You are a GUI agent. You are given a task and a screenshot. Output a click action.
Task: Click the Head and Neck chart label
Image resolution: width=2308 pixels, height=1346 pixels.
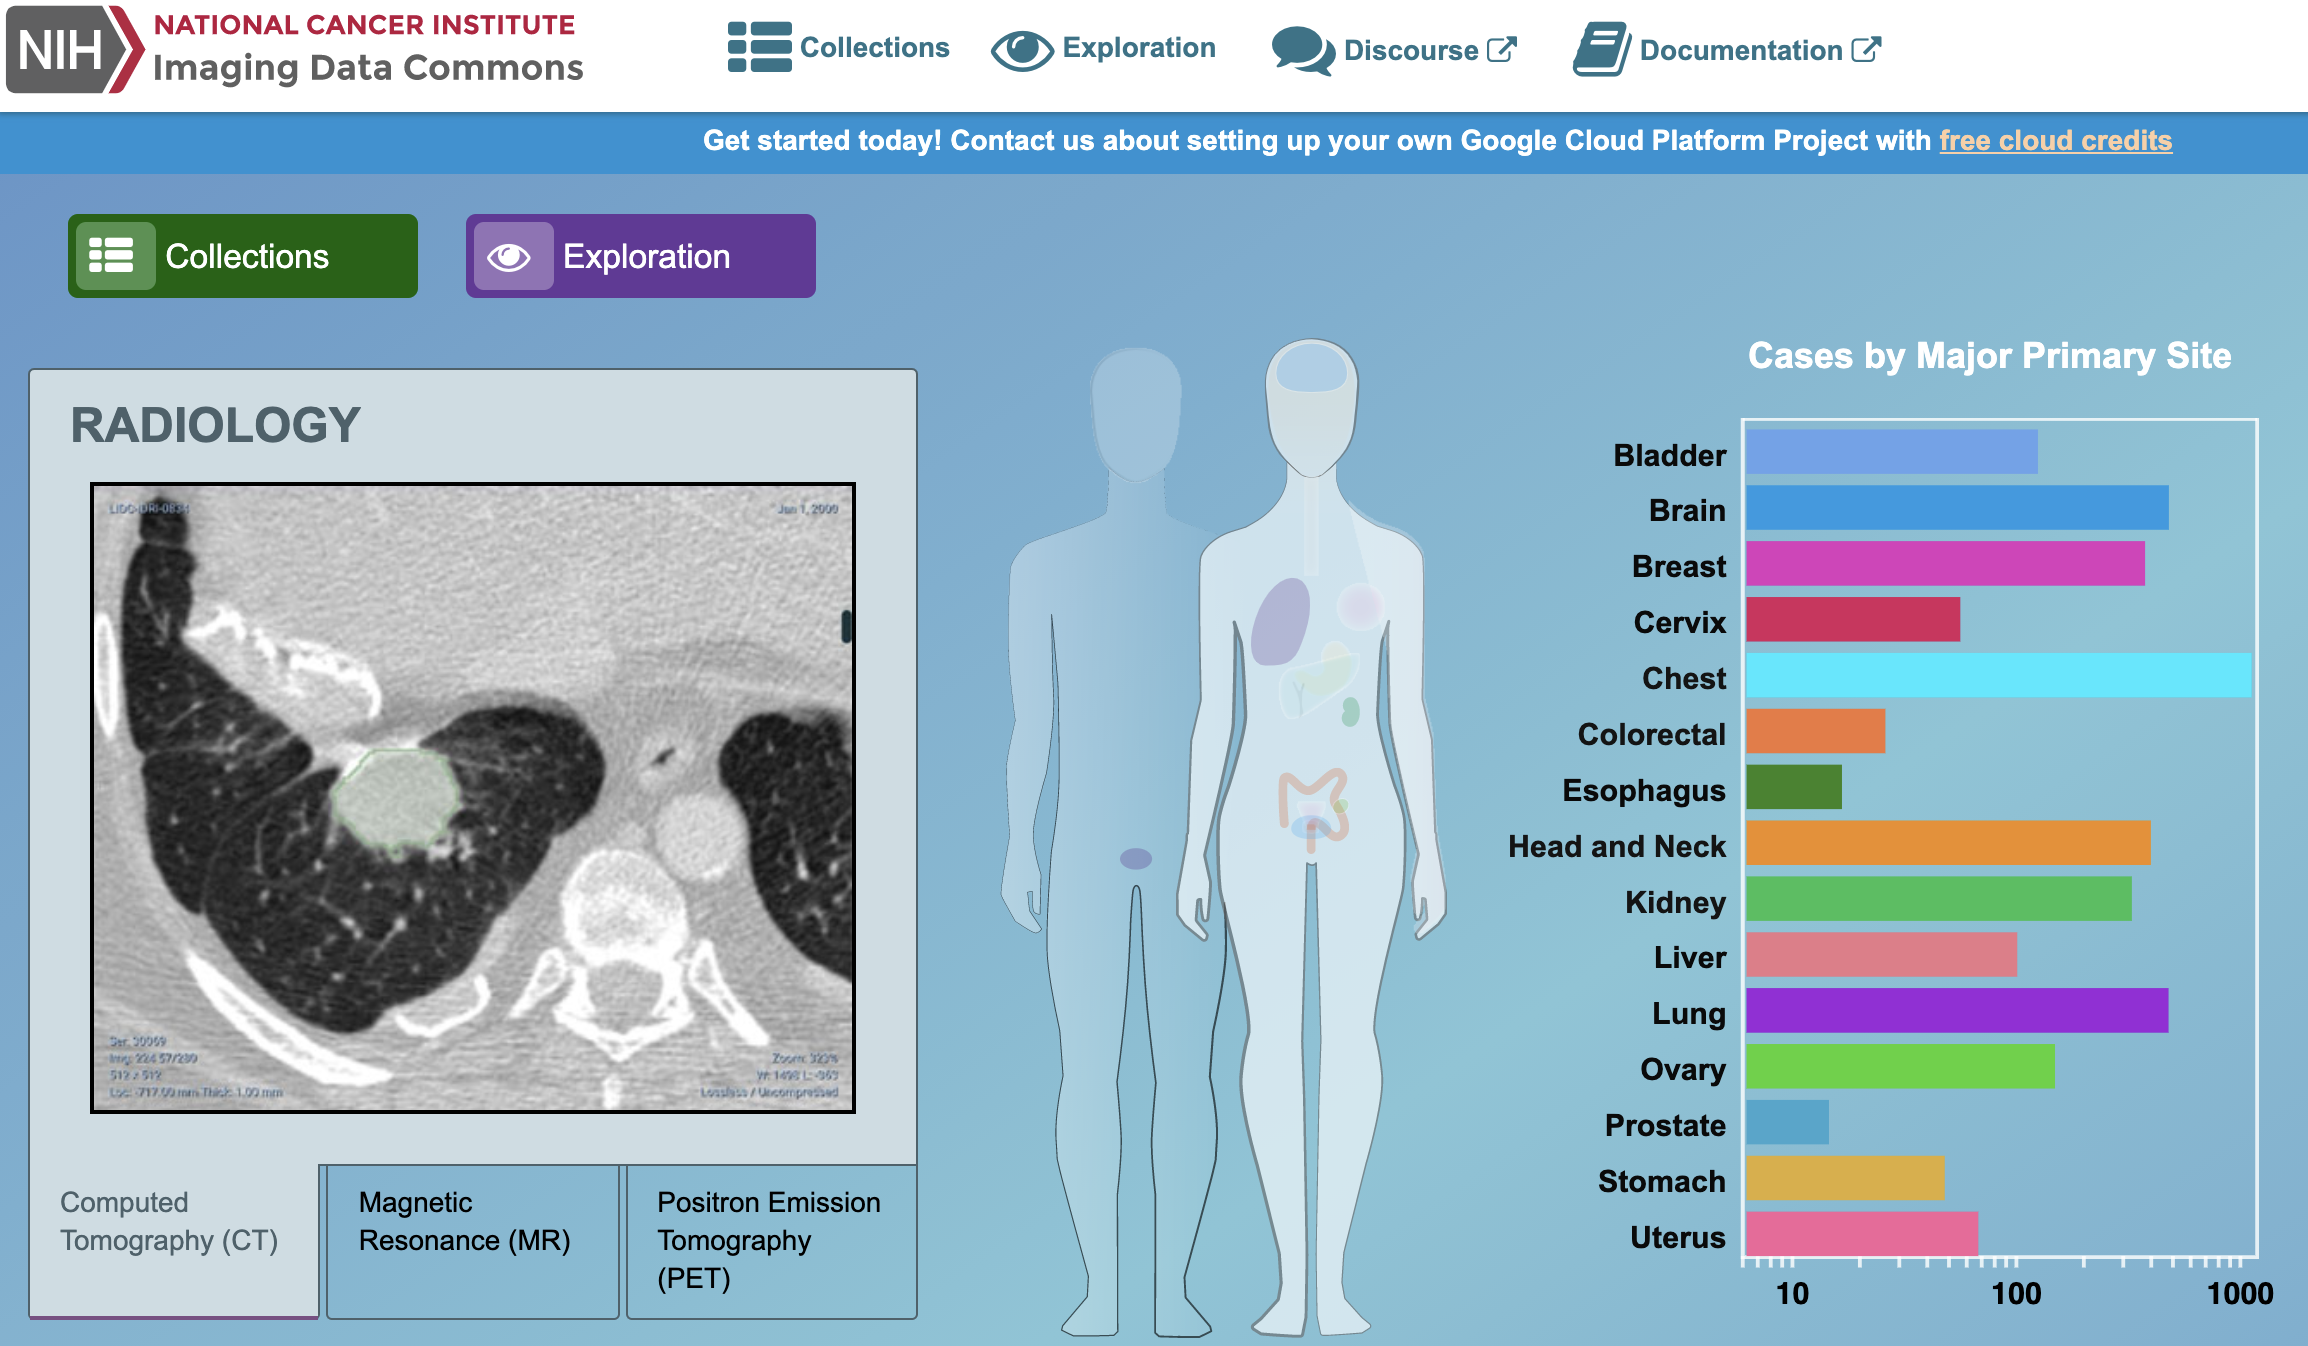1616,846
